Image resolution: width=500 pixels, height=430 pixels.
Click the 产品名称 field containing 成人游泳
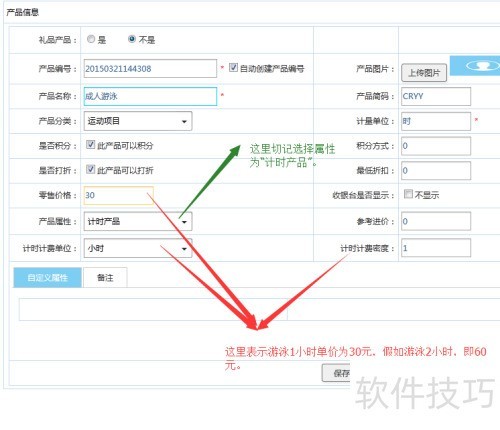point(150,96)
